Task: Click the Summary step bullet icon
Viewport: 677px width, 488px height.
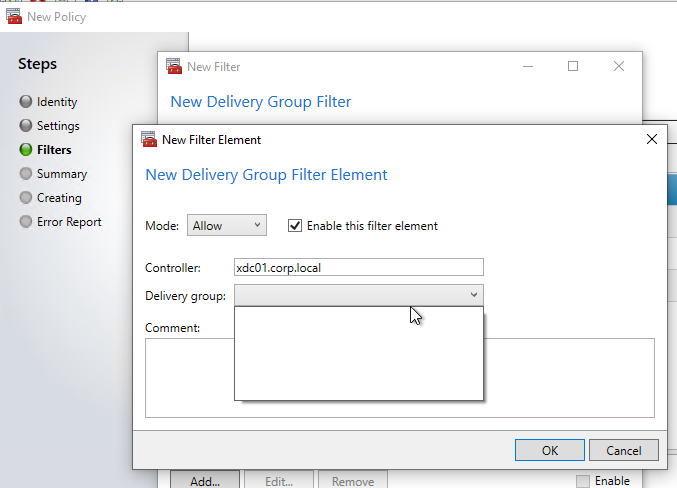Action: tap(26, 174)
